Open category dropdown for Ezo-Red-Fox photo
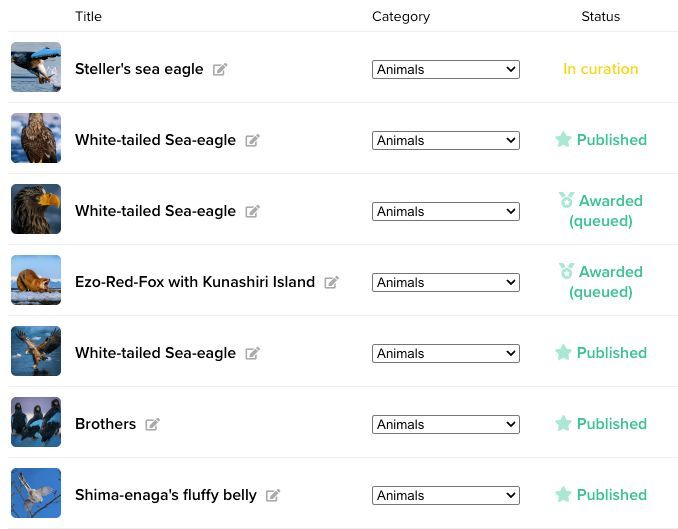678x529 pixels. (446, 282)
